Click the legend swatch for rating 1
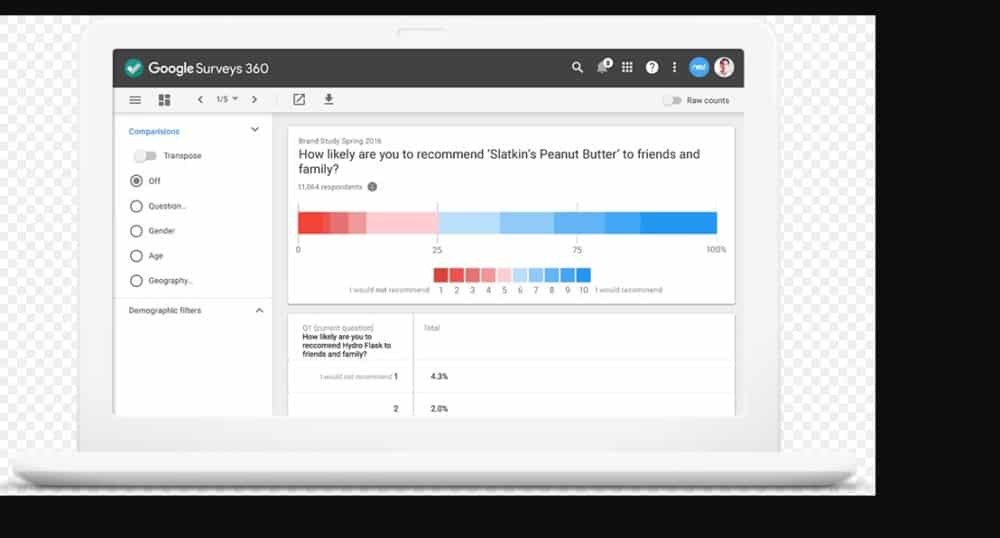The width and height of the screenshot is (1000, 538). [x=441, y=275]
